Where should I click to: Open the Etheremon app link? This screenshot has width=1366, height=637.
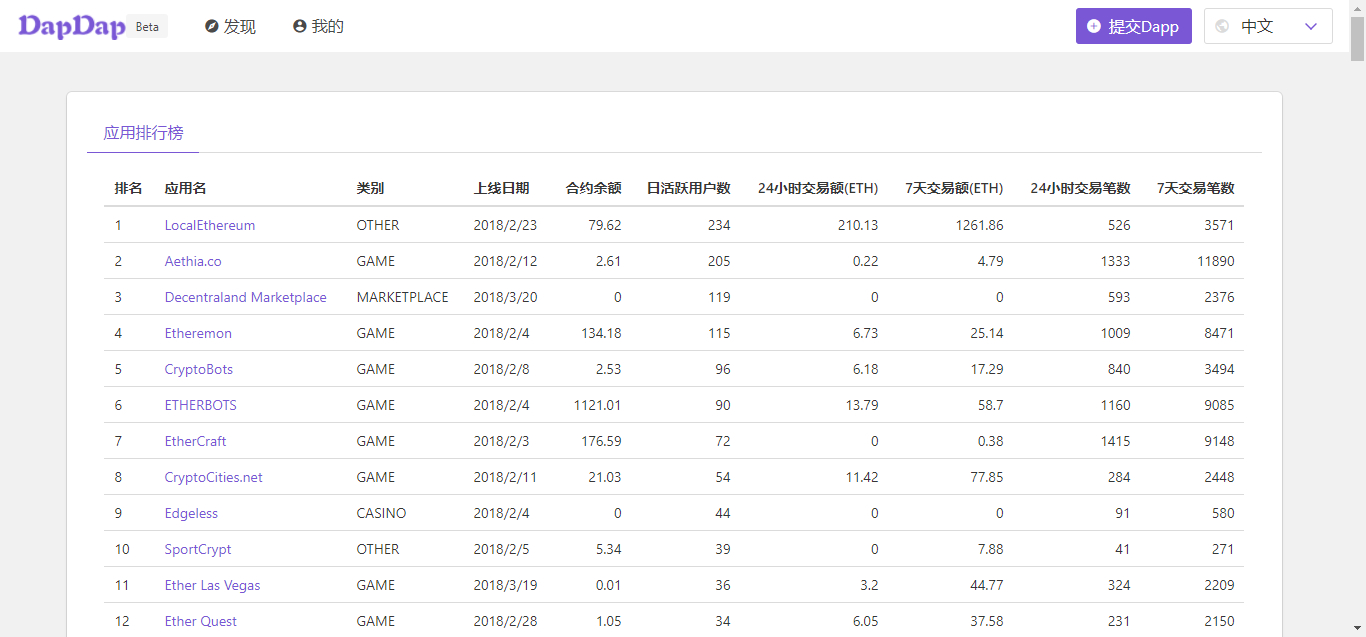[198, 333]
